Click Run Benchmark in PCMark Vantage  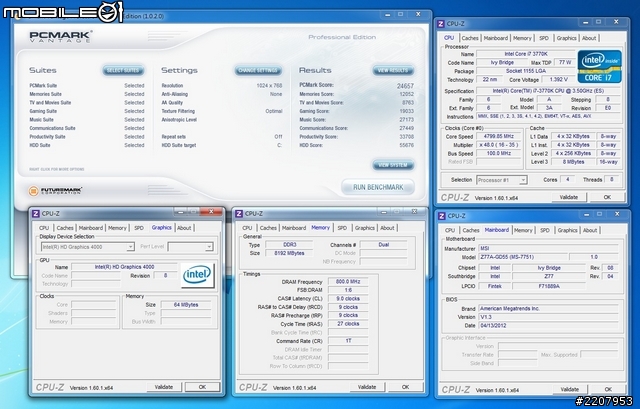tap(378, 187)
